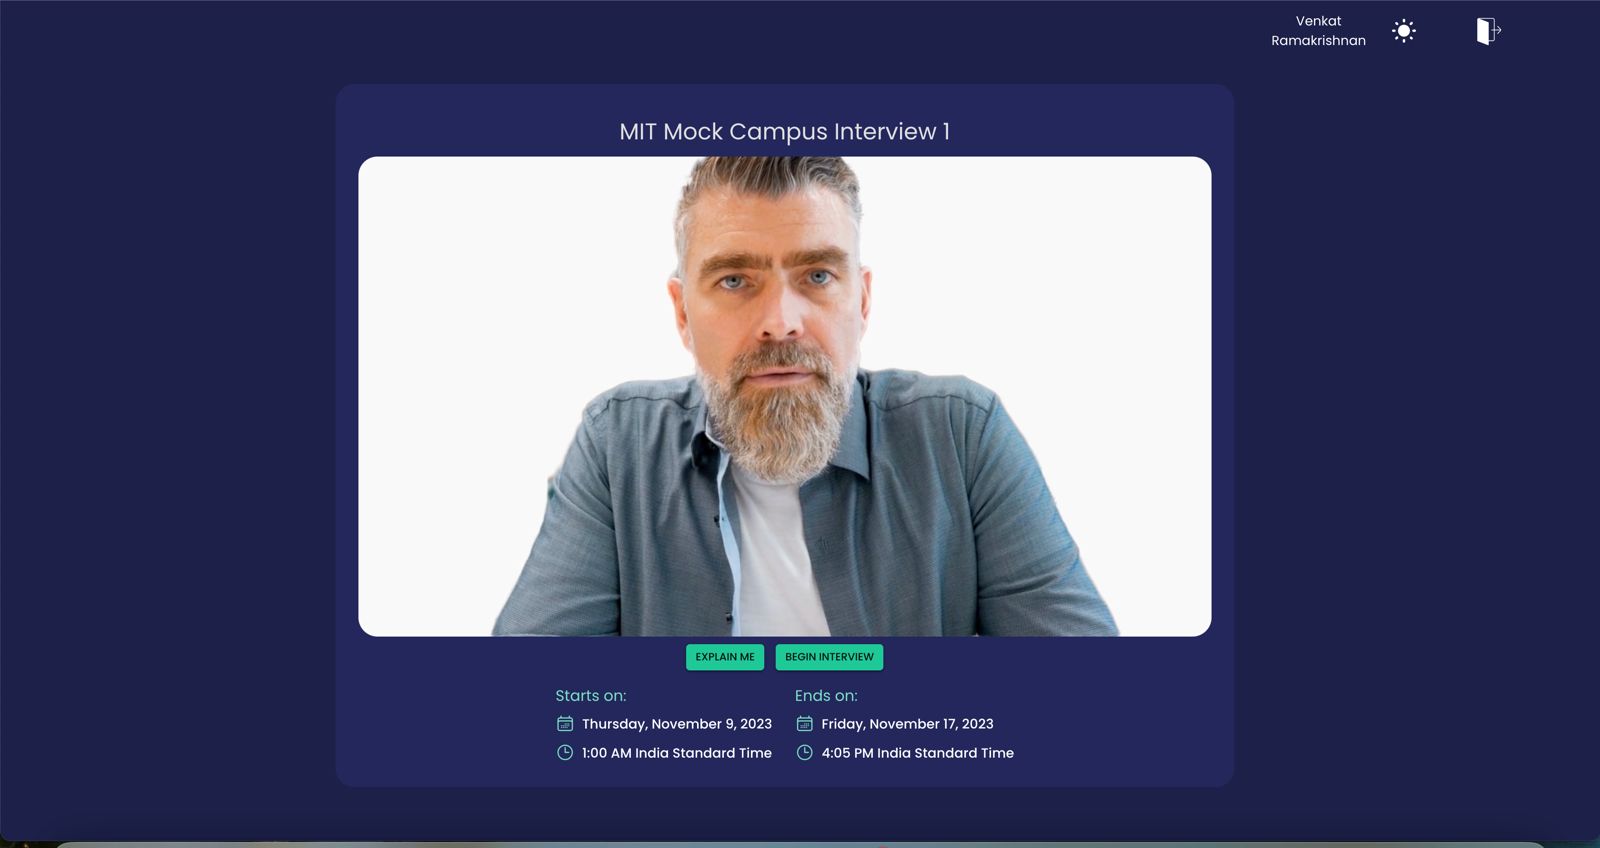Start the session with Begin Interview
Viewport: 1600px width, 848px height.
pyautogui.click(x=829, y=657)
